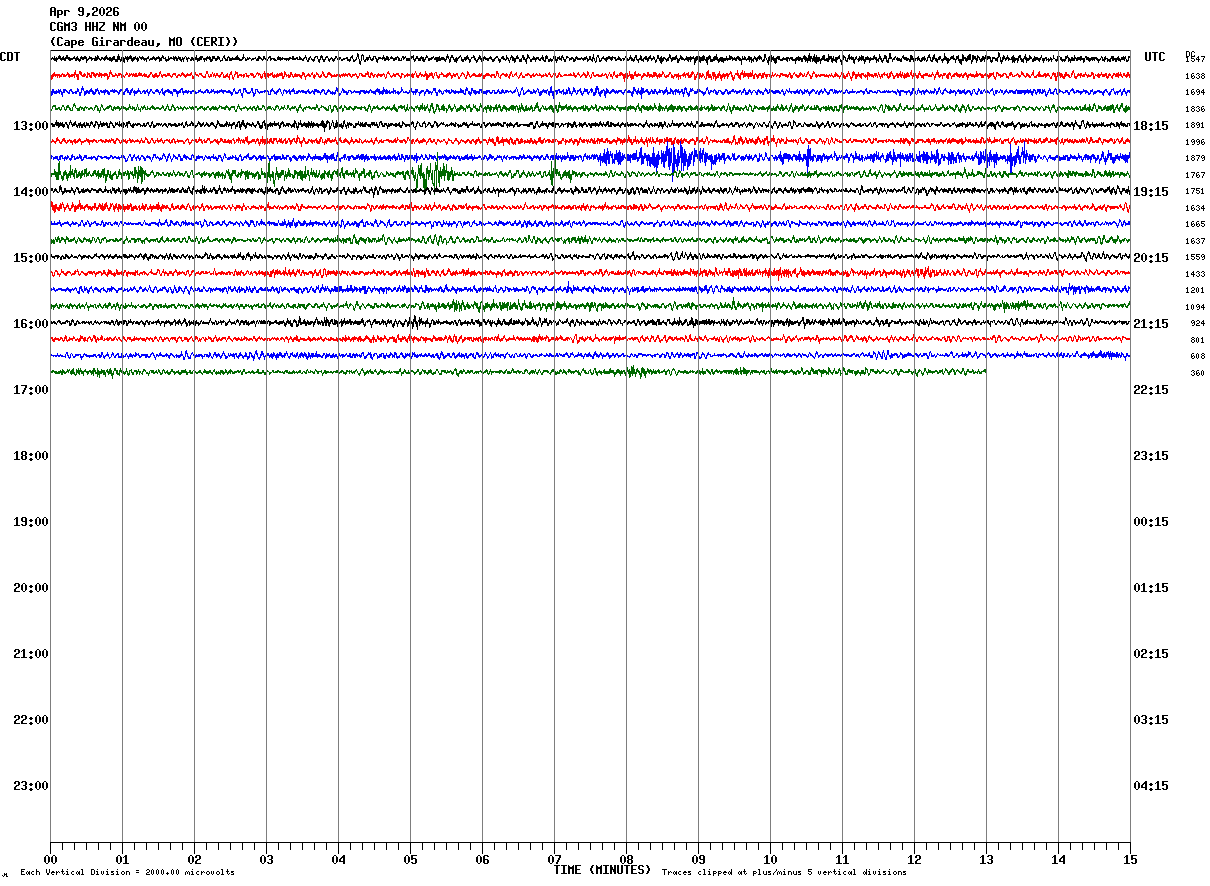Click the DC offset value 801

click(x=1197, y=340)
